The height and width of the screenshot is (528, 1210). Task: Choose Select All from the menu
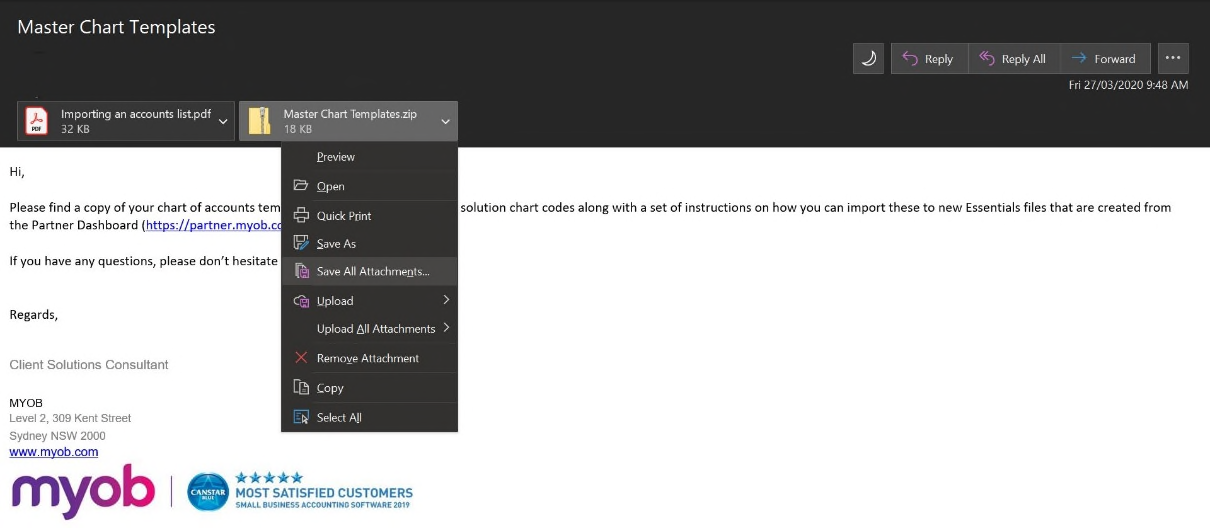[x=338, y=418]
